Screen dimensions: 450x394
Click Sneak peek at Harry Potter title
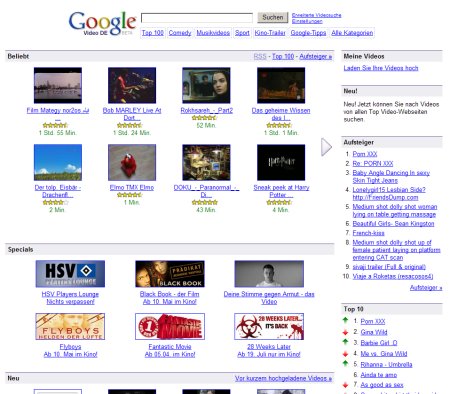281,191
